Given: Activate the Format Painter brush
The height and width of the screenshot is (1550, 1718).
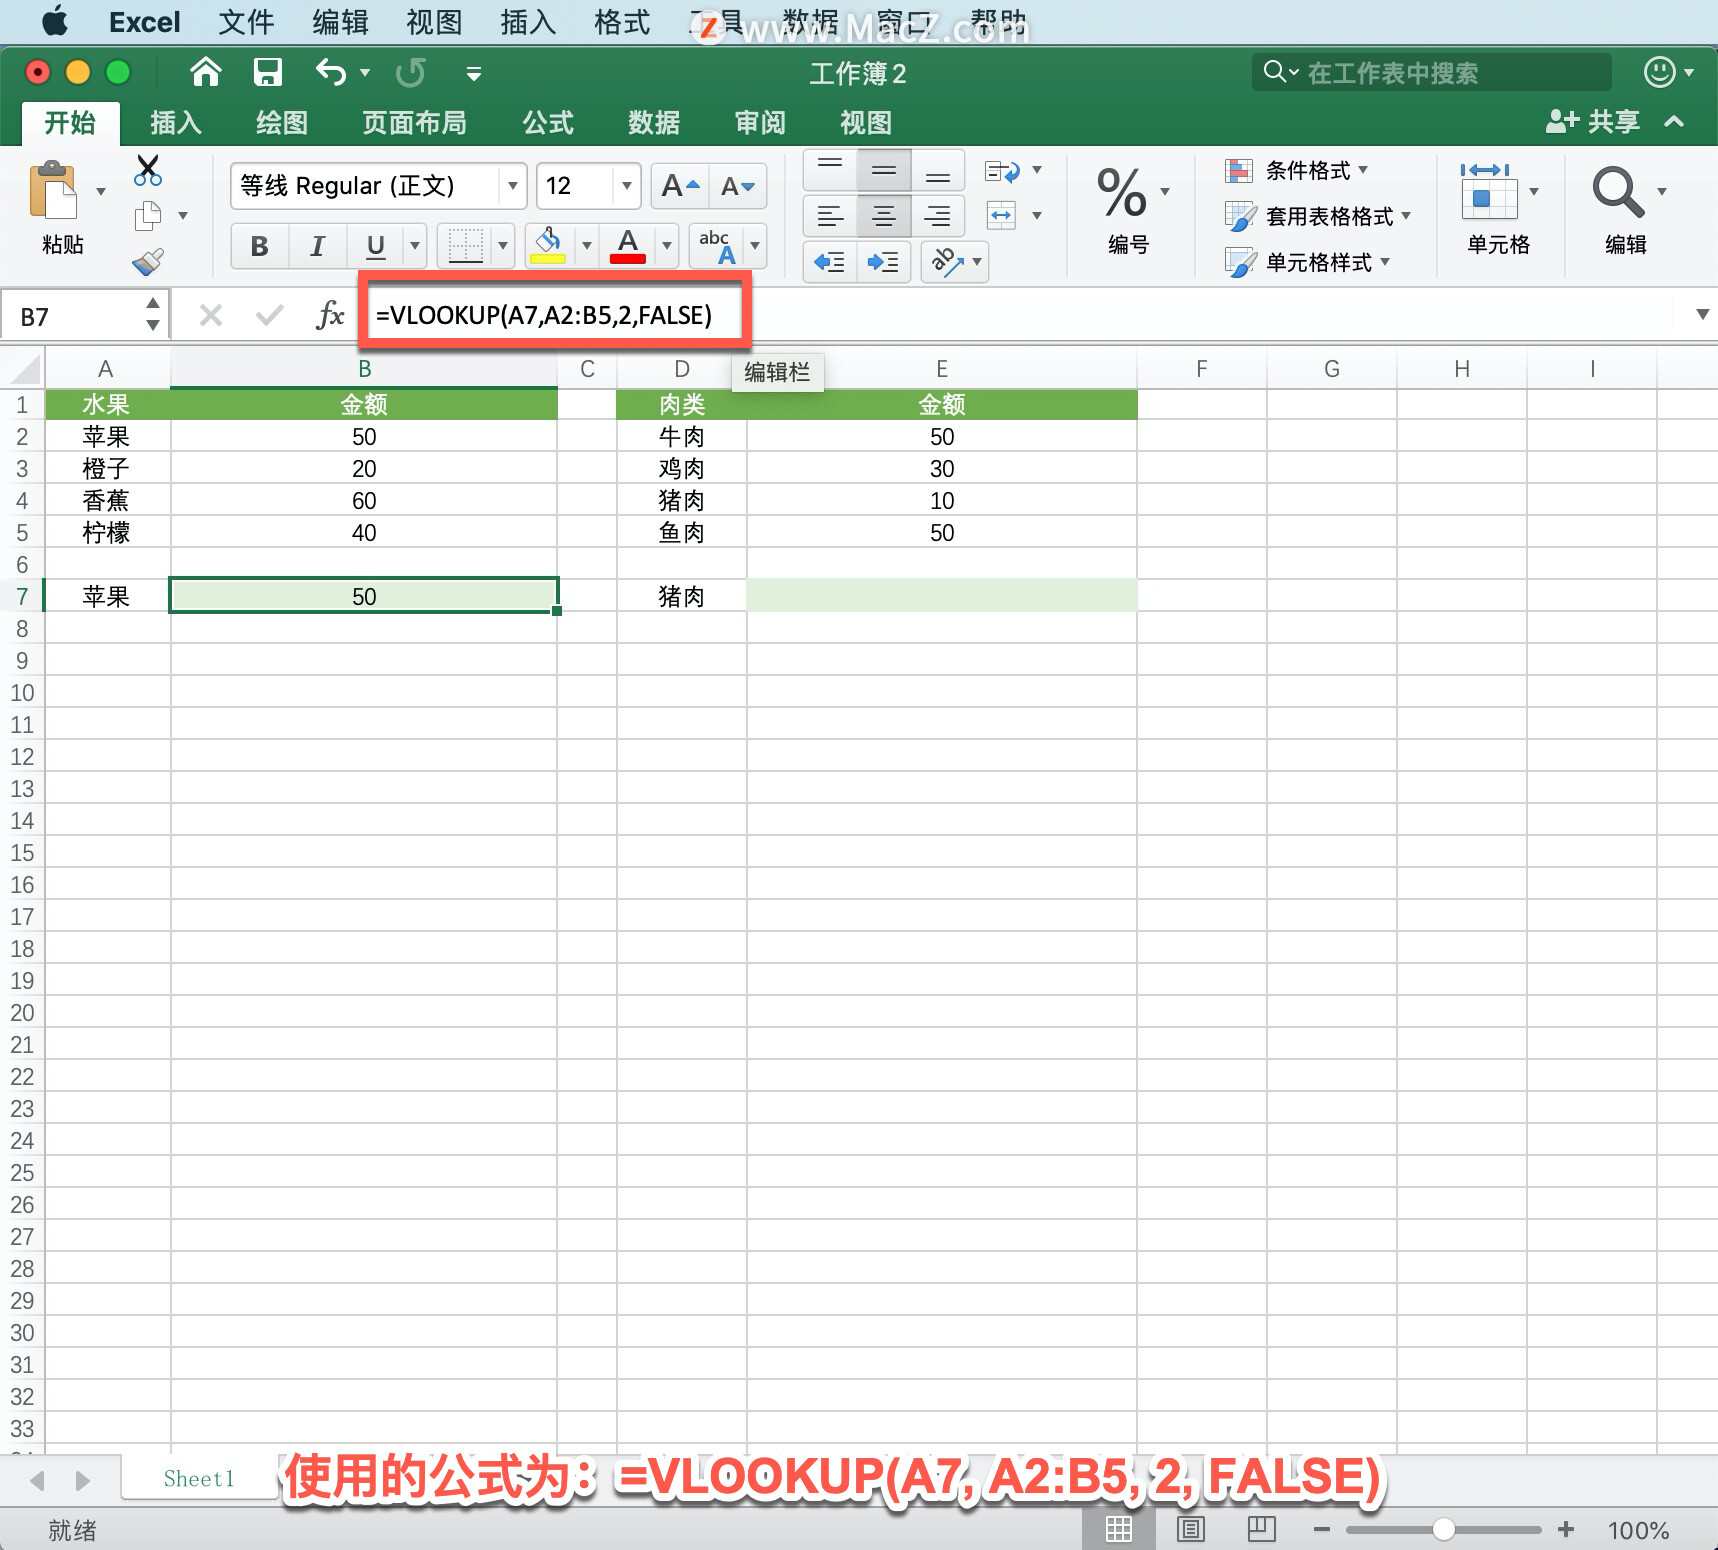Looking at the screenshot, I should tap(148, 262).
